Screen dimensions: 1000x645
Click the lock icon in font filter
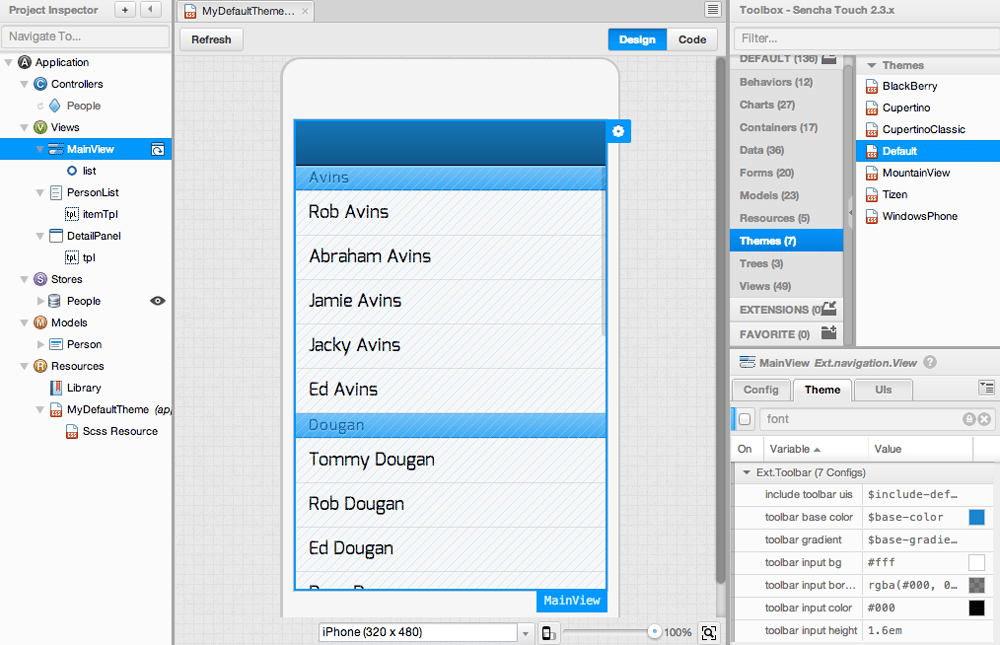pyautogui.click(x=969, y=419)
